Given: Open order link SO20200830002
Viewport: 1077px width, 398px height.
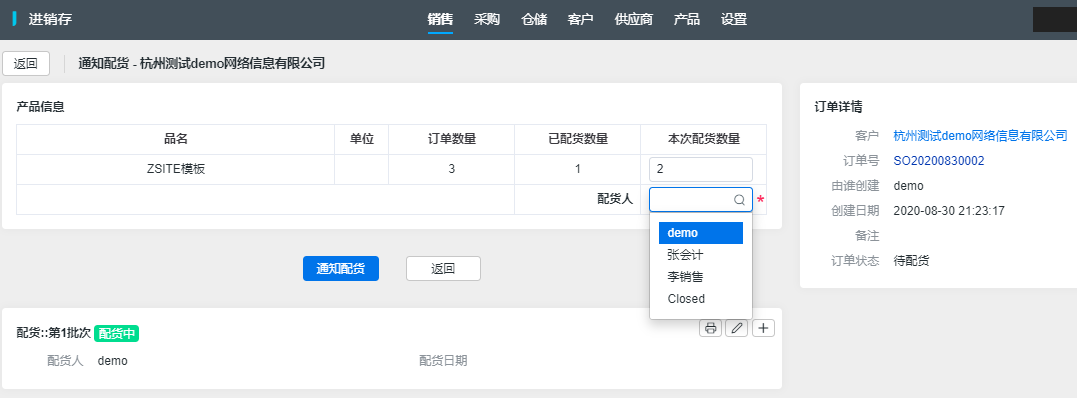Looking at the screenshot, I should (939, 161).
